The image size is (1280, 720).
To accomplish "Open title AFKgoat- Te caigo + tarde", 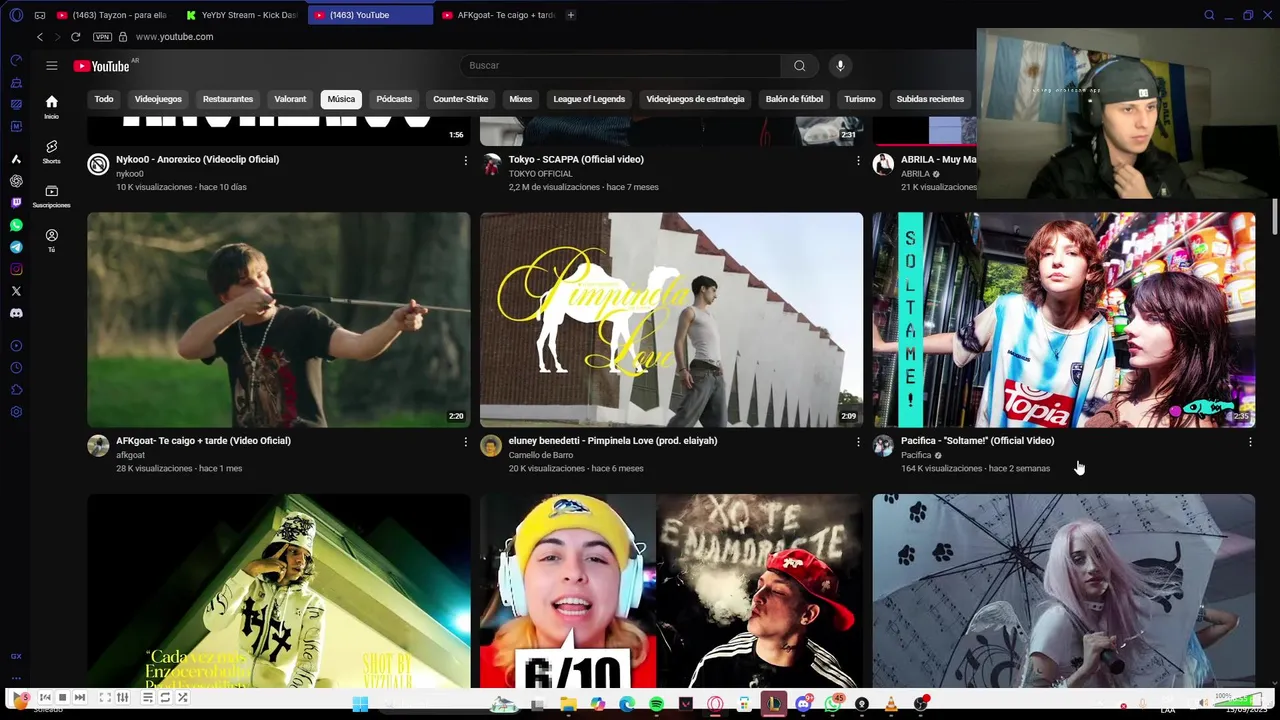I will [203, 441].
